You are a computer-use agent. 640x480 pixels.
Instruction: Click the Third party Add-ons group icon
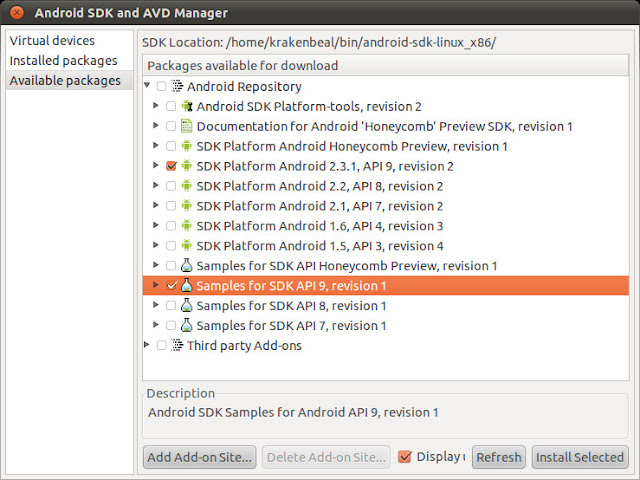tap(177, 345)
